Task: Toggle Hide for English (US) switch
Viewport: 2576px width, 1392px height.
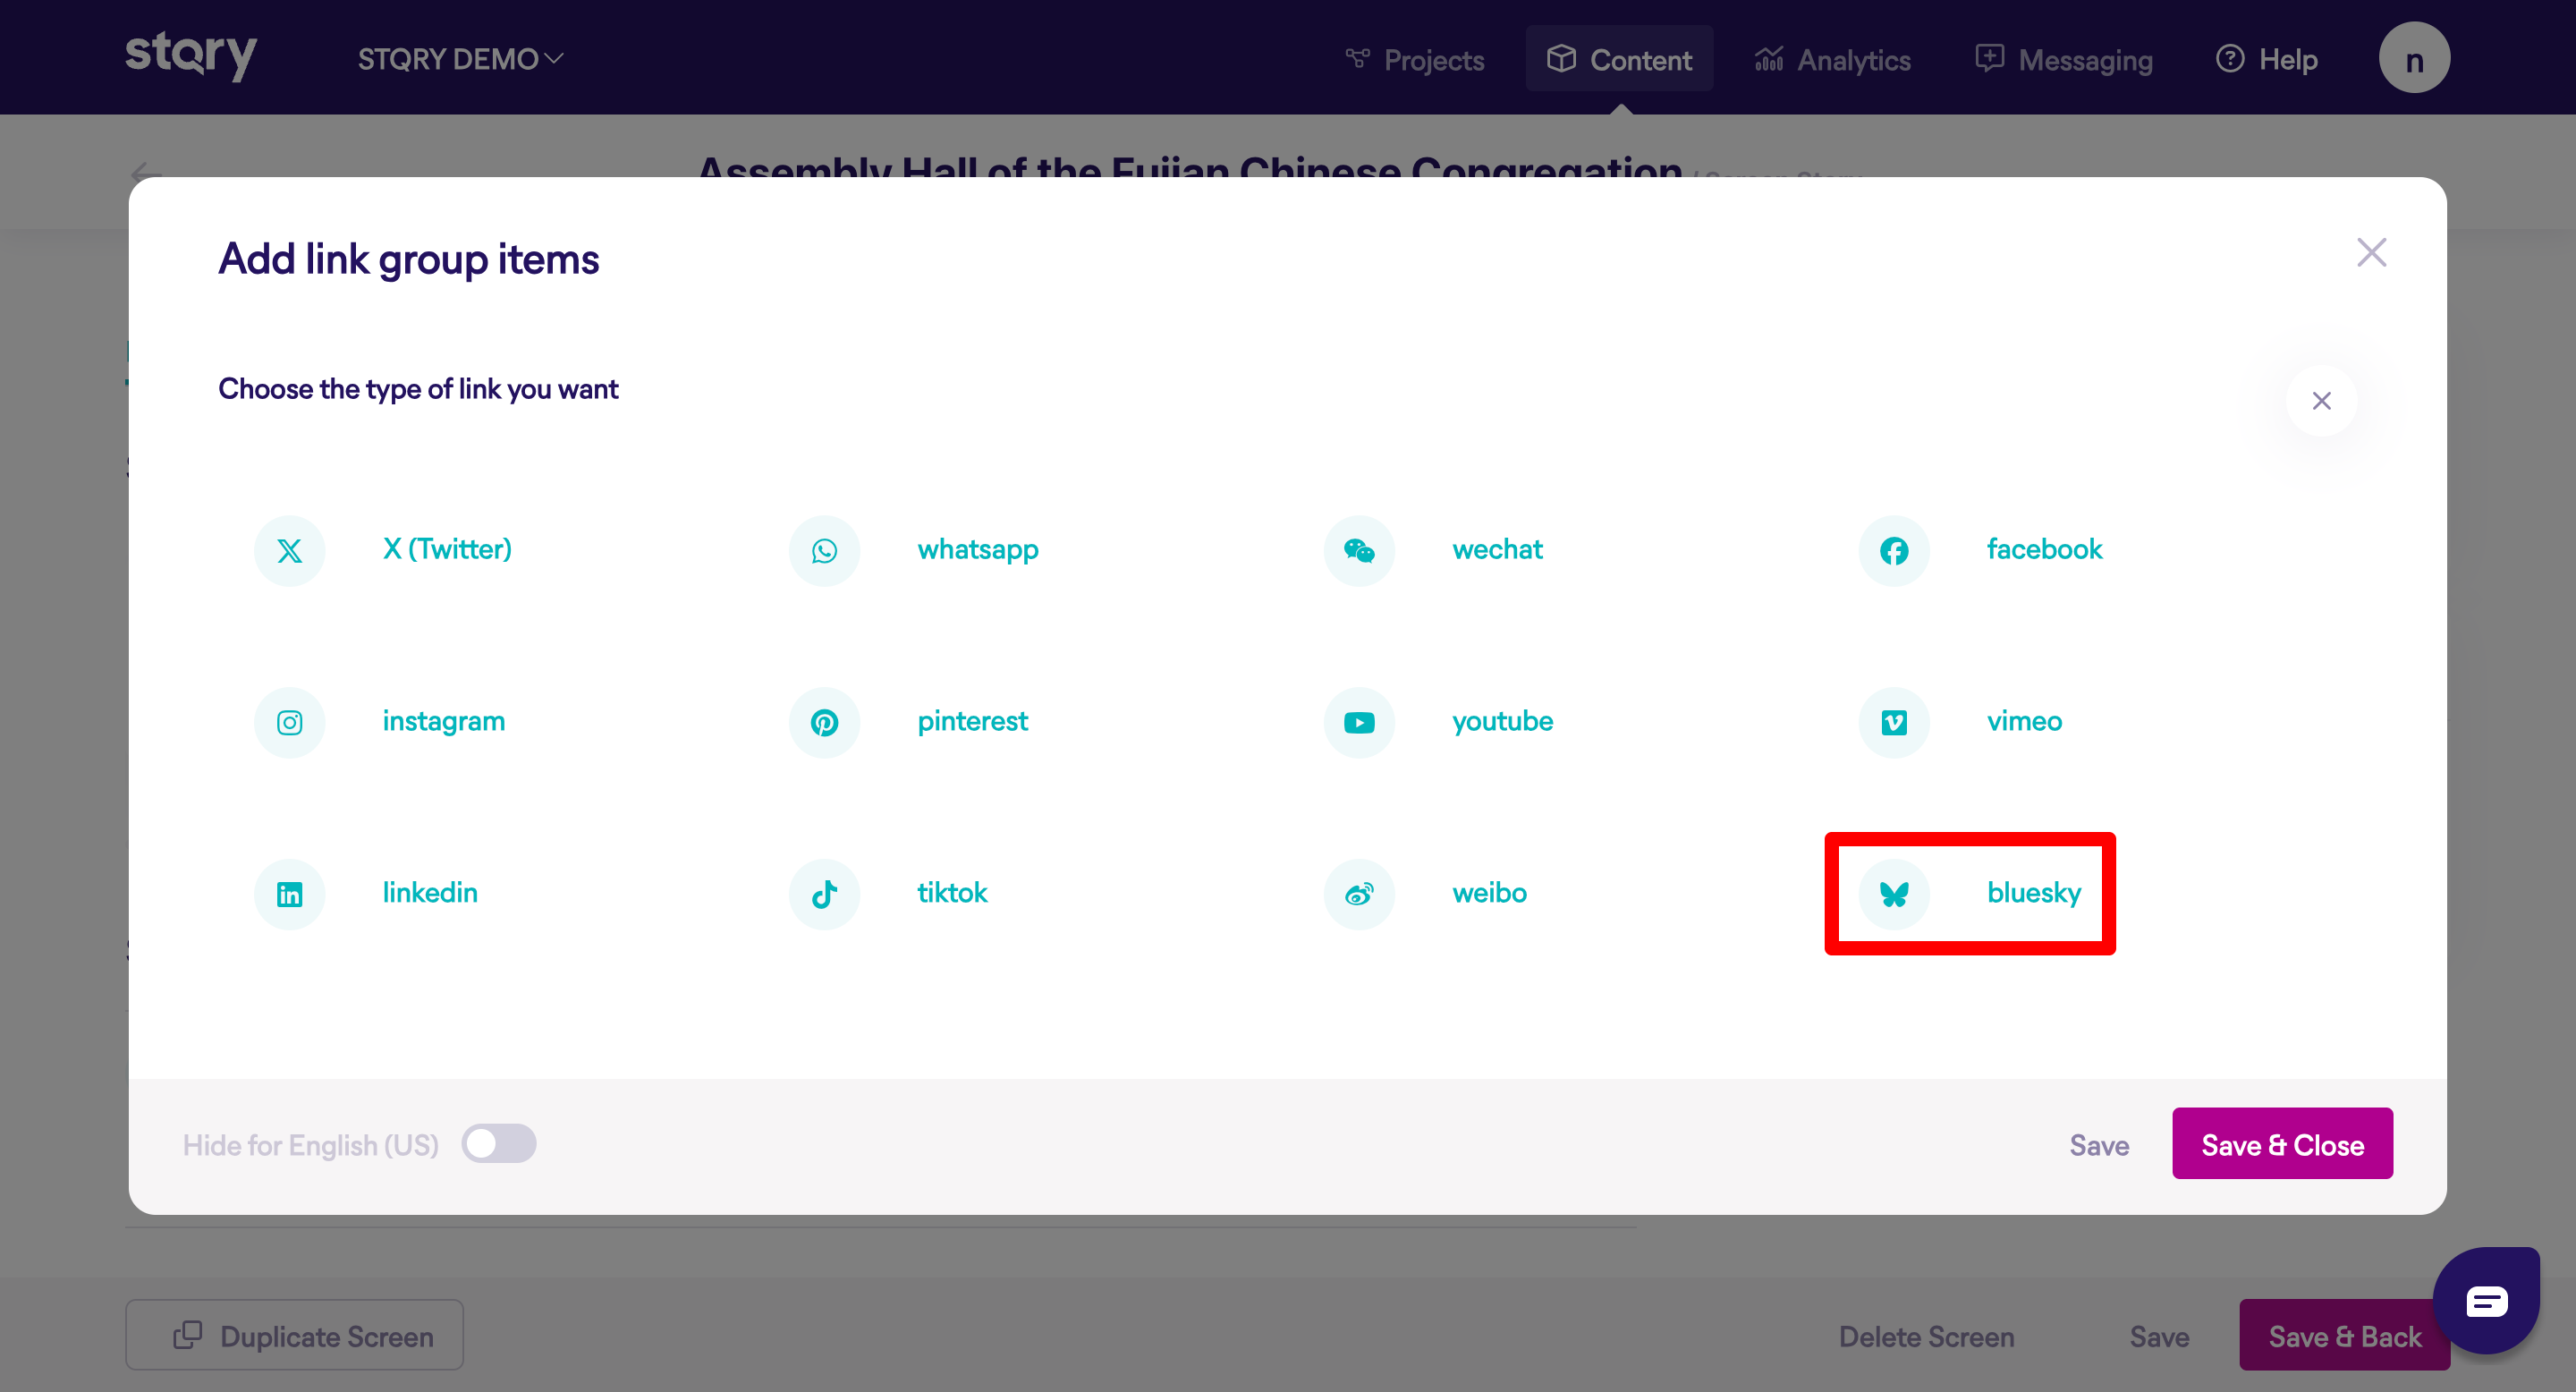Action: point(498,1144)
